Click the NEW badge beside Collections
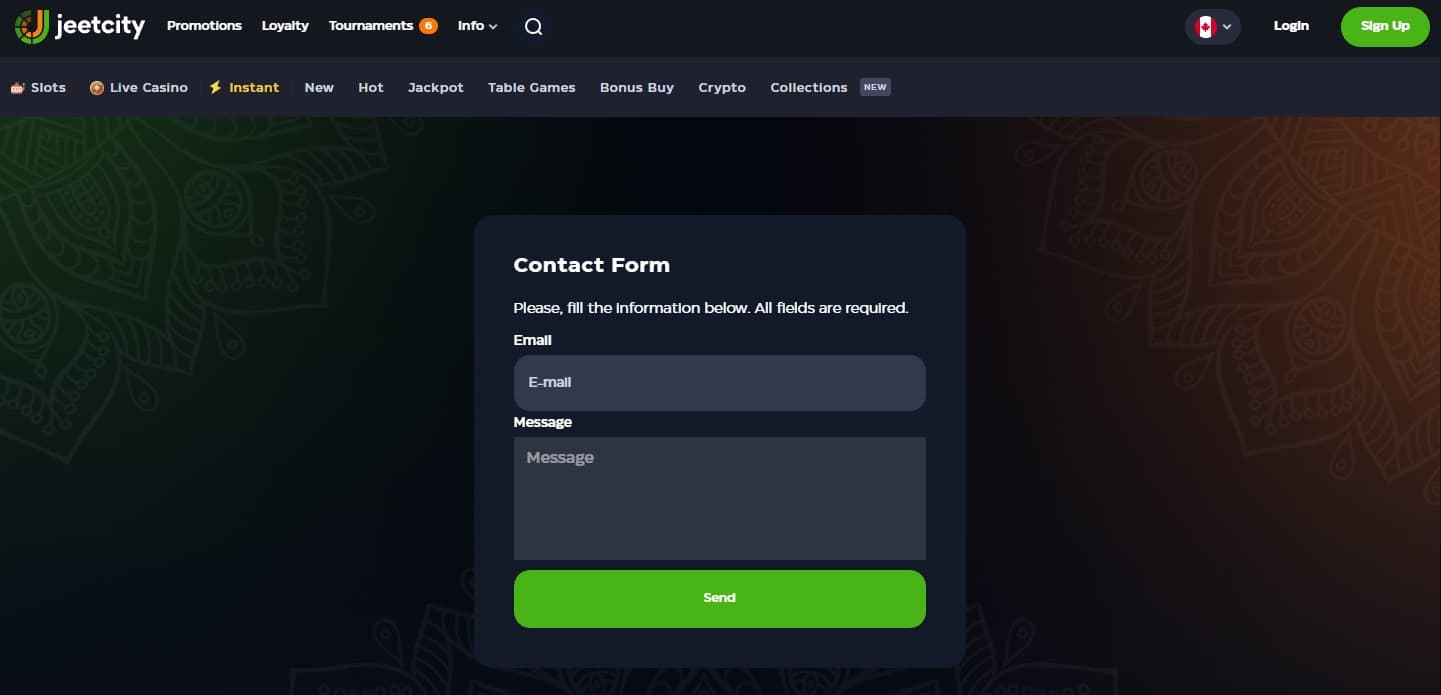Viewport: 1441px width, 695px height. pyautogui.click(x=875, y=87)
